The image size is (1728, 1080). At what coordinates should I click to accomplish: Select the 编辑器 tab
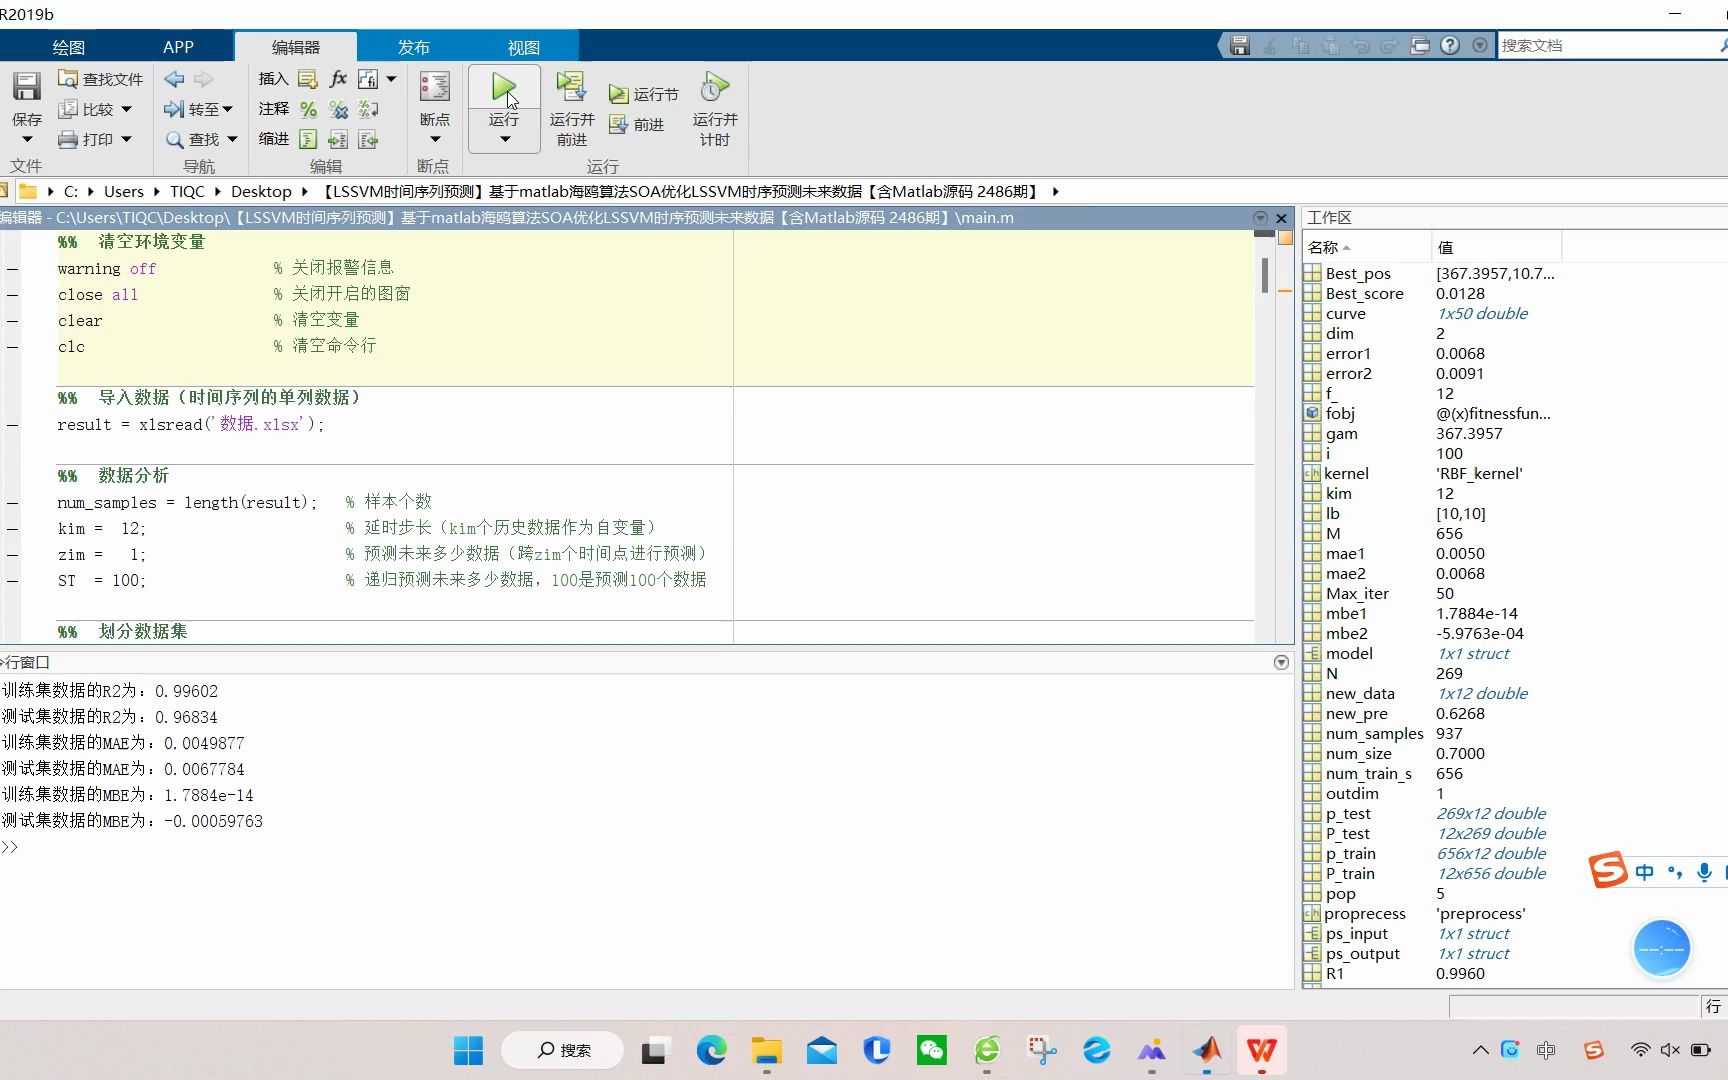pyautogui.click(x=296, y=47)
